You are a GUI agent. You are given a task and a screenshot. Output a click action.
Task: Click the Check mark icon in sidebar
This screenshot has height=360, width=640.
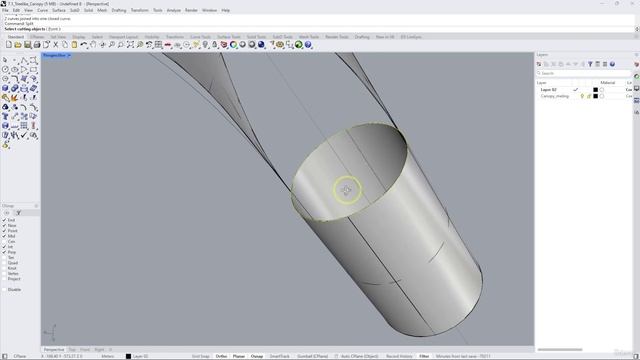point(24,135)
